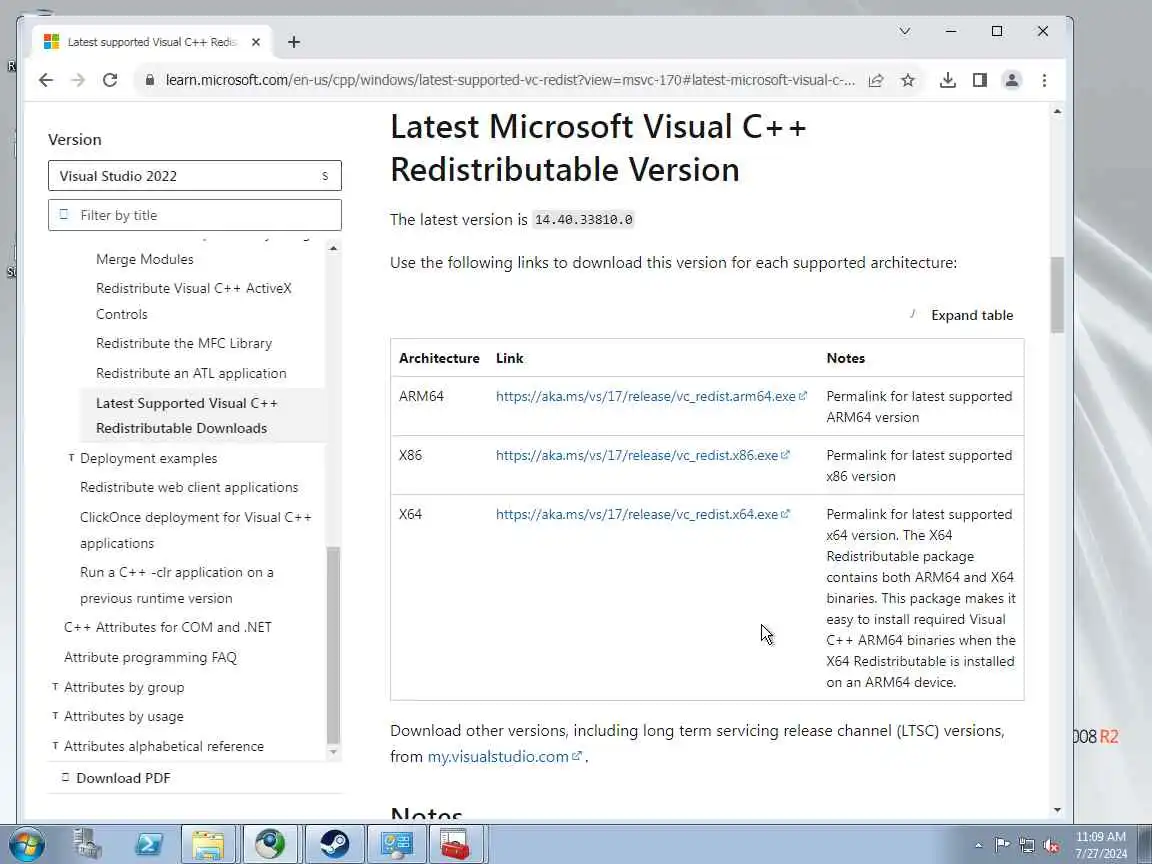Viewport: 1152px width, 864px height.
Task: Open Steam from the taskbar
Action: [334, 843]
